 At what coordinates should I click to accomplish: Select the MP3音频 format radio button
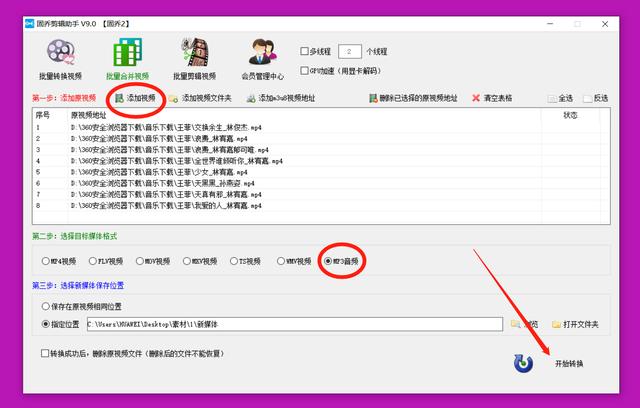[328, 261]
